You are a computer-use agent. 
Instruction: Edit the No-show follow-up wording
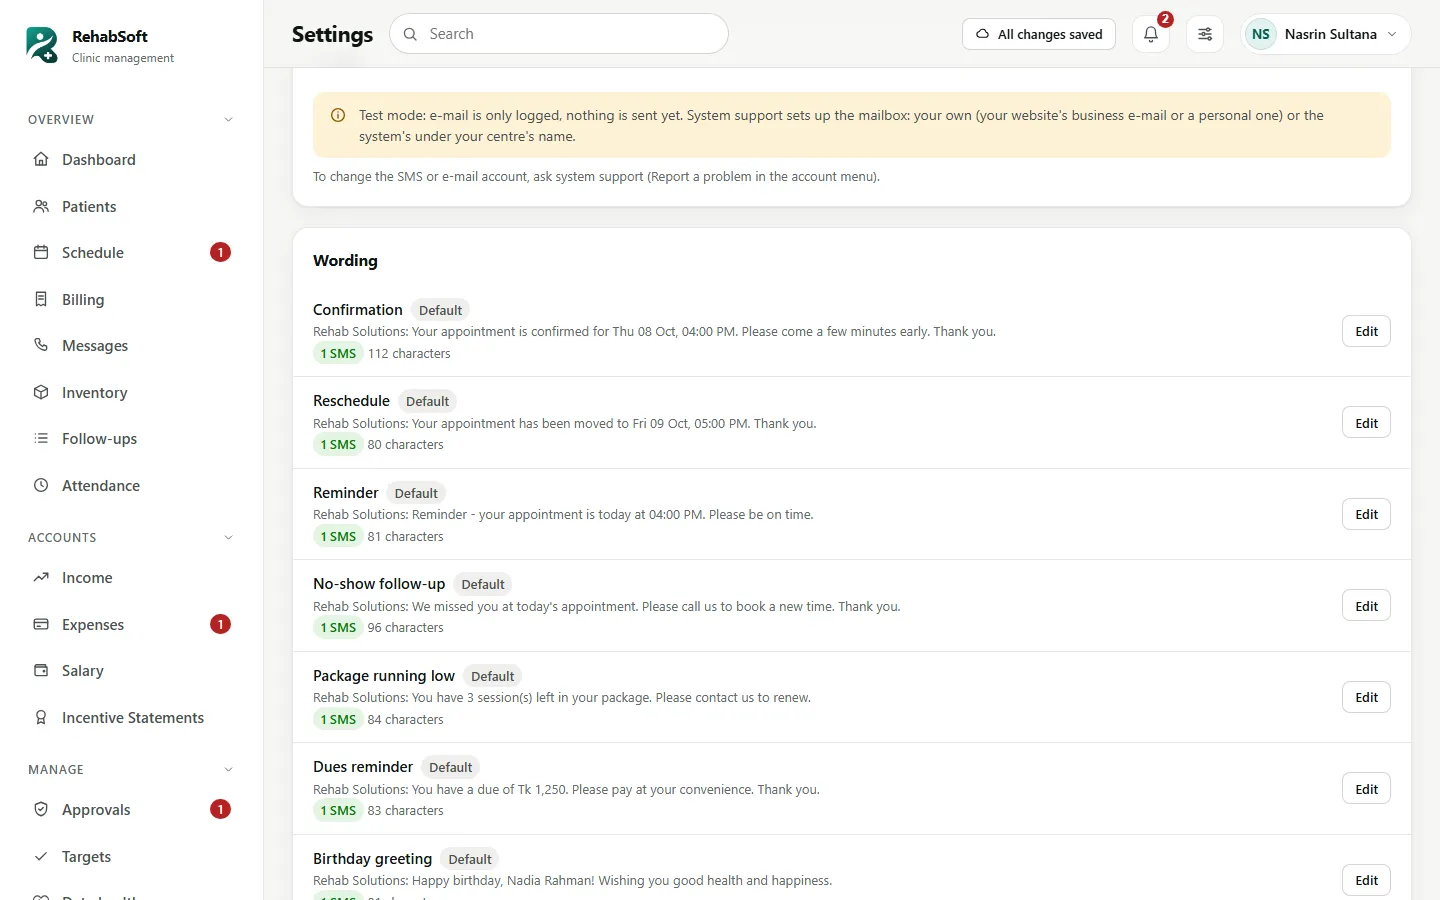[1366, 606]
